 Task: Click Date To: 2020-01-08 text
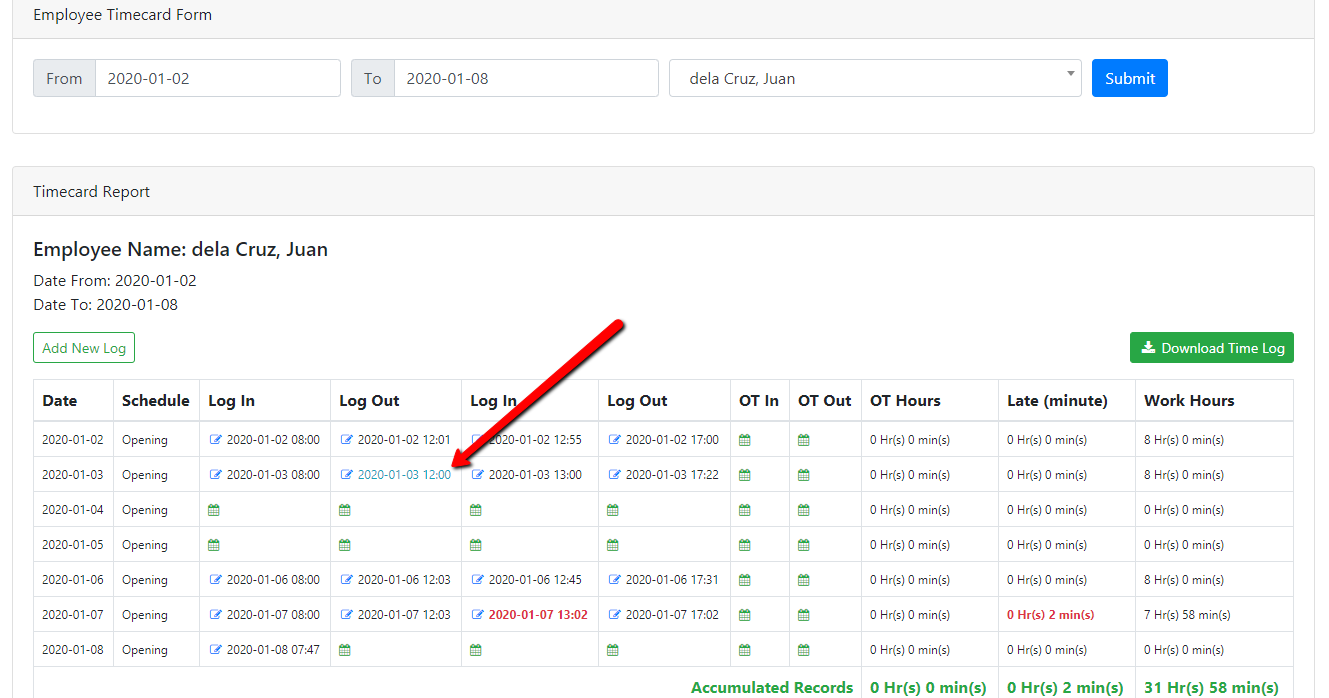[106, 305]
